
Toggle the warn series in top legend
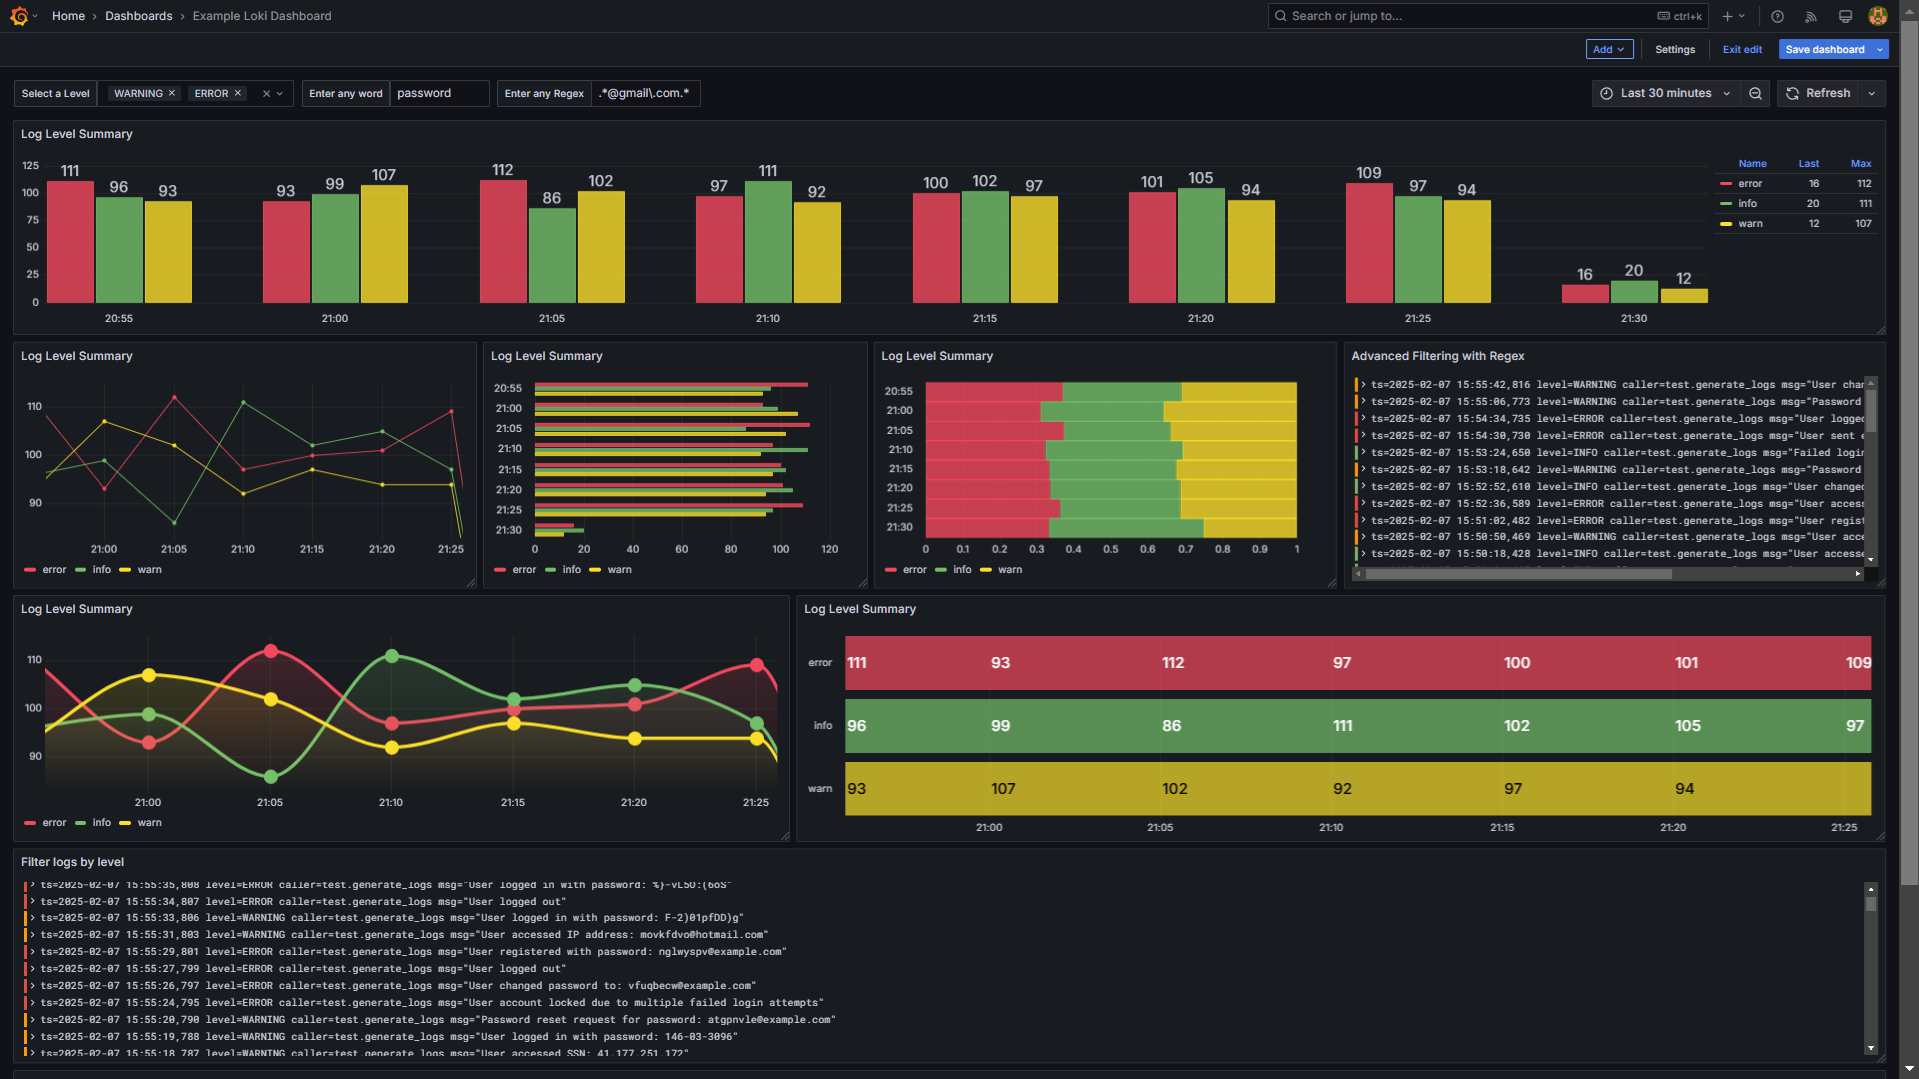point(1749,224)
